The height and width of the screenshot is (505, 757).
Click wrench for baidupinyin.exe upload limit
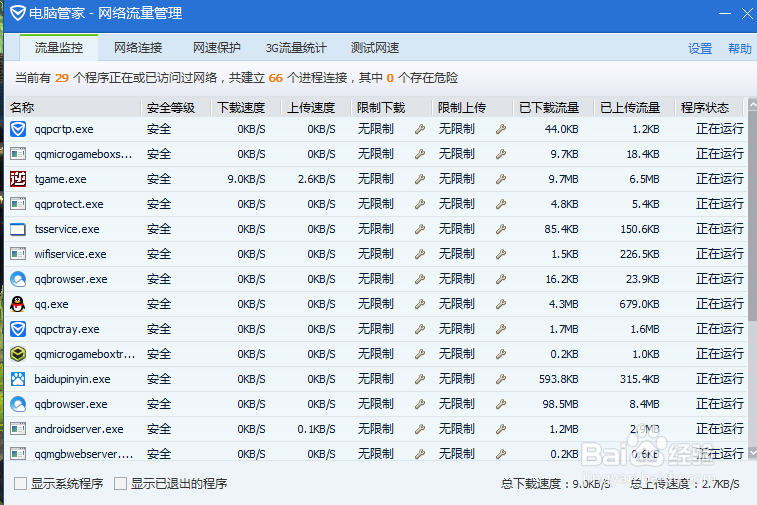coord(501,379)
